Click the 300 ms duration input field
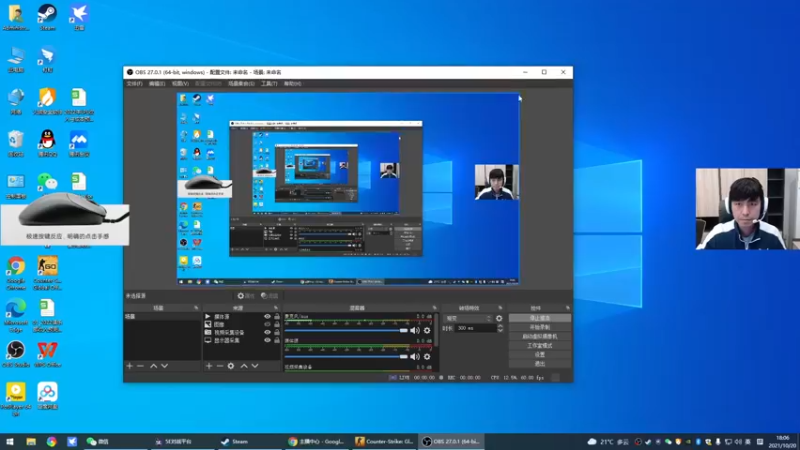Image resolution: width=800 pixels, height=450 pixels. (476, 328)
